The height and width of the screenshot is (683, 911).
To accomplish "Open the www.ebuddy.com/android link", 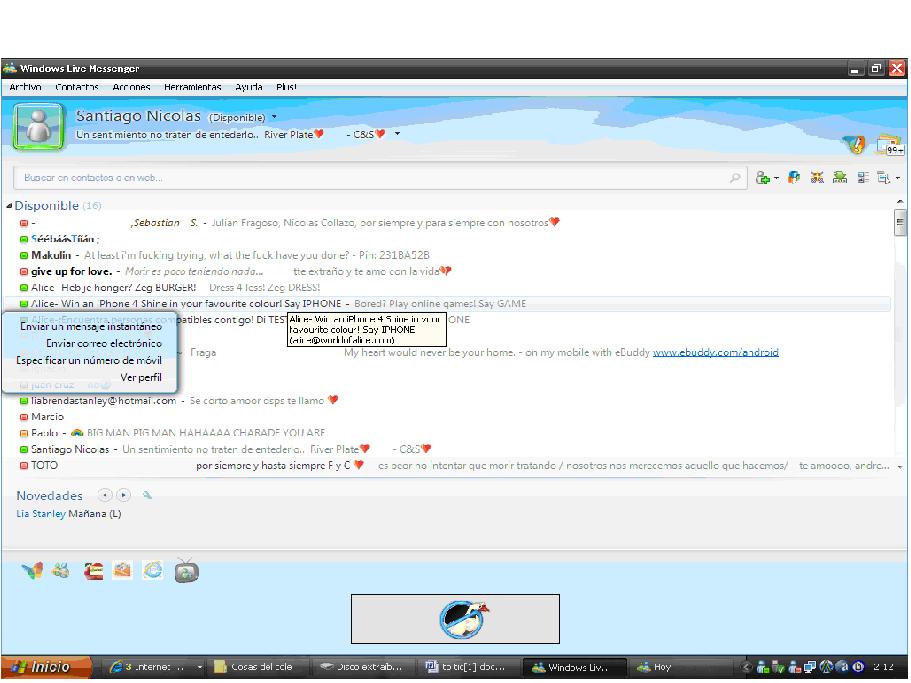I will point(715,353).
